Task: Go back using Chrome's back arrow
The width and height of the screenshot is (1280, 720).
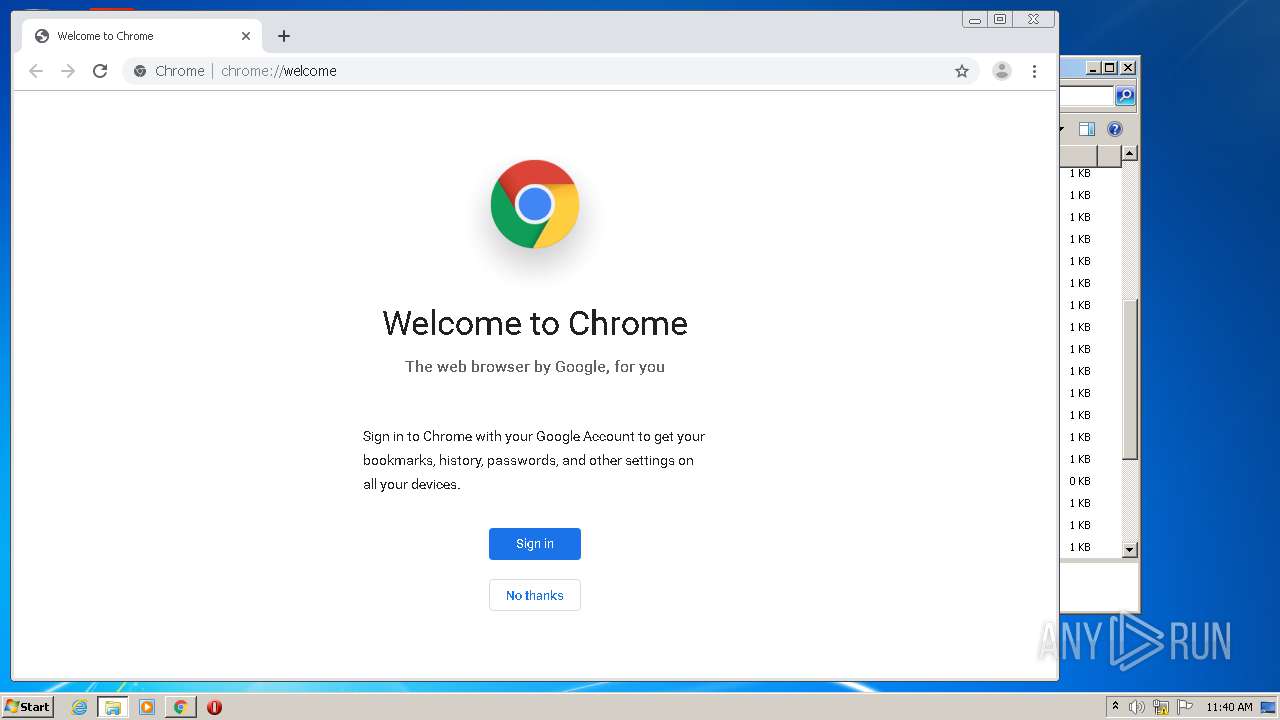Action: (x=36, y=71)
